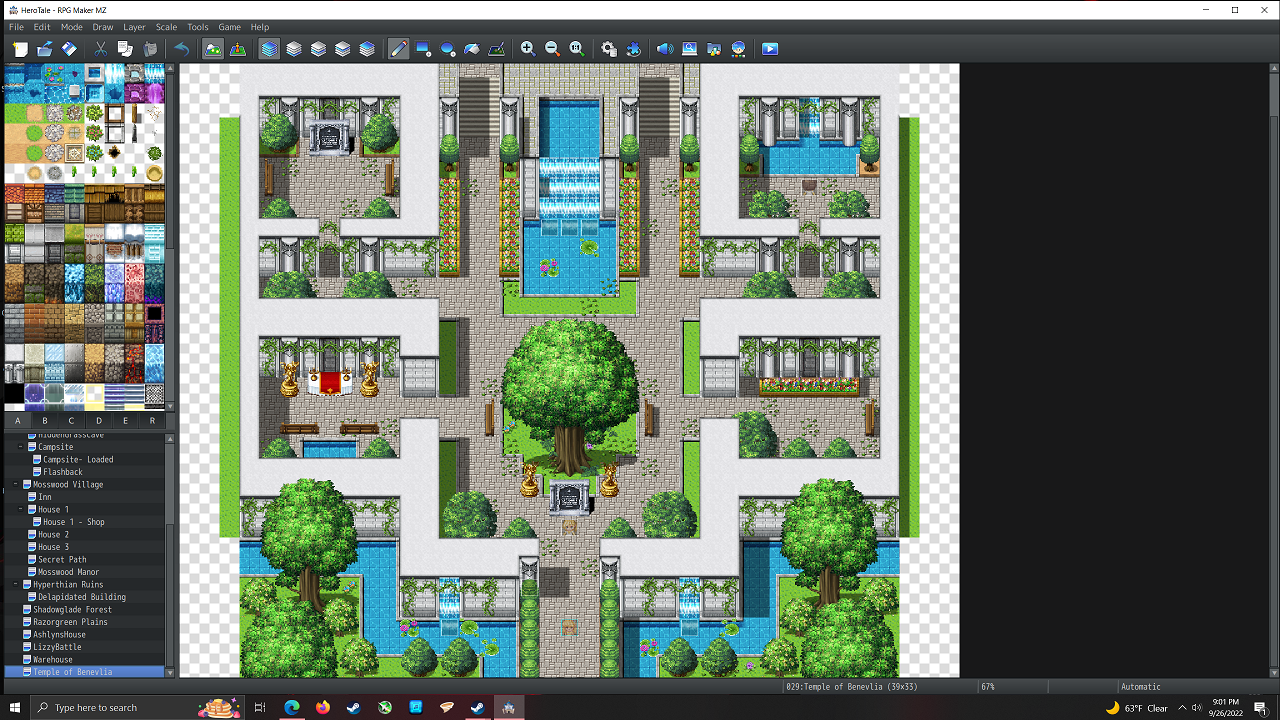Image resolution: width=1280 pixels, height=720 pixels.
Task: Switch to tileset tab C
Action: [x=71, y=421]
